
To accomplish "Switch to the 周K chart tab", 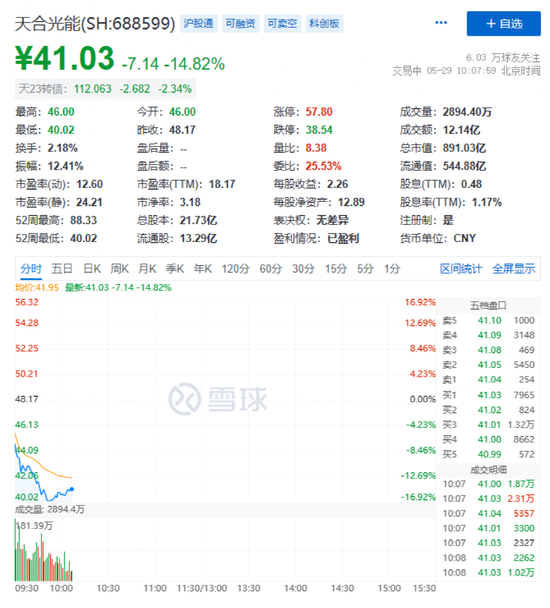I will [x=119, y=269].
